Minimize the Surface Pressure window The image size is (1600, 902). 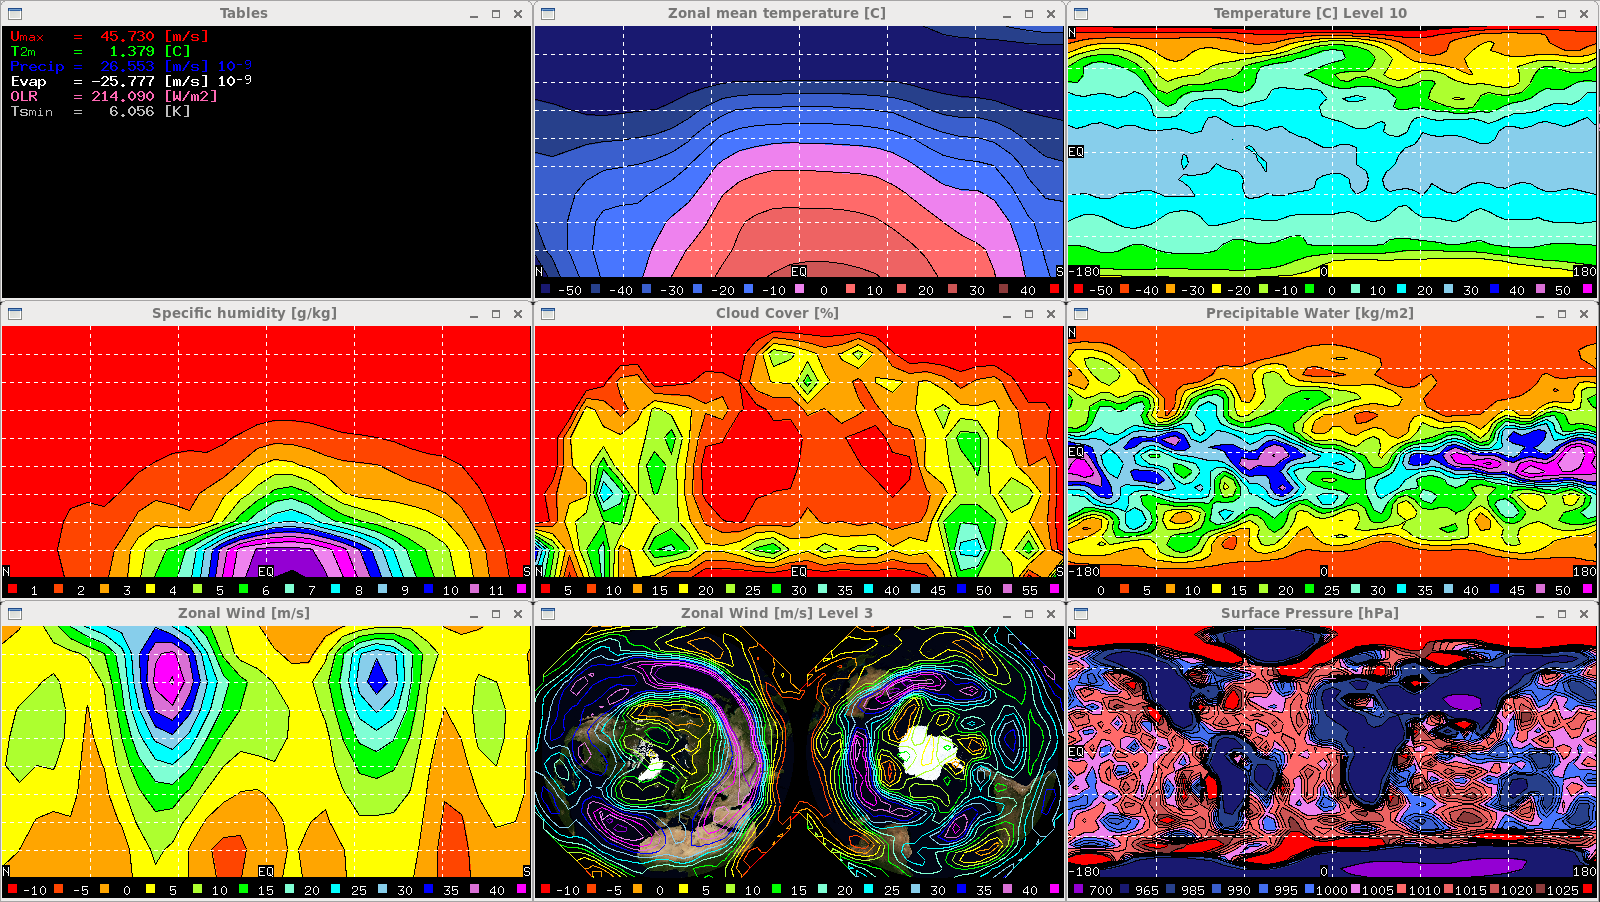pyautogui.click(x=1540, y=614)
